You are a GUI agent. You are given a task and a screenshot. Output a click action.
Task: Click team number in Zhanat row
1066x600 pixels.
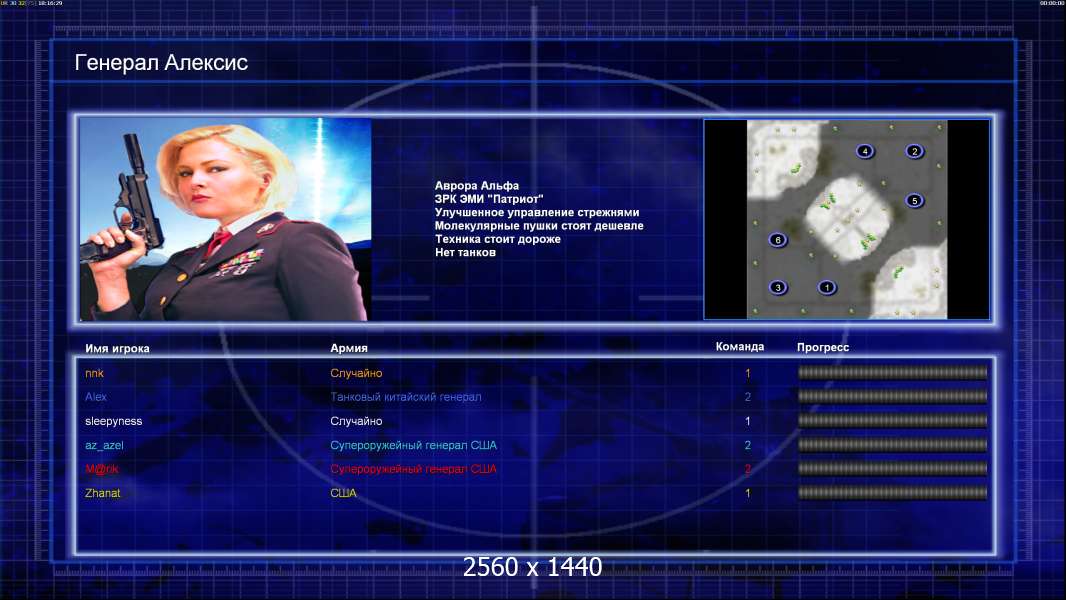click(748, 493)
